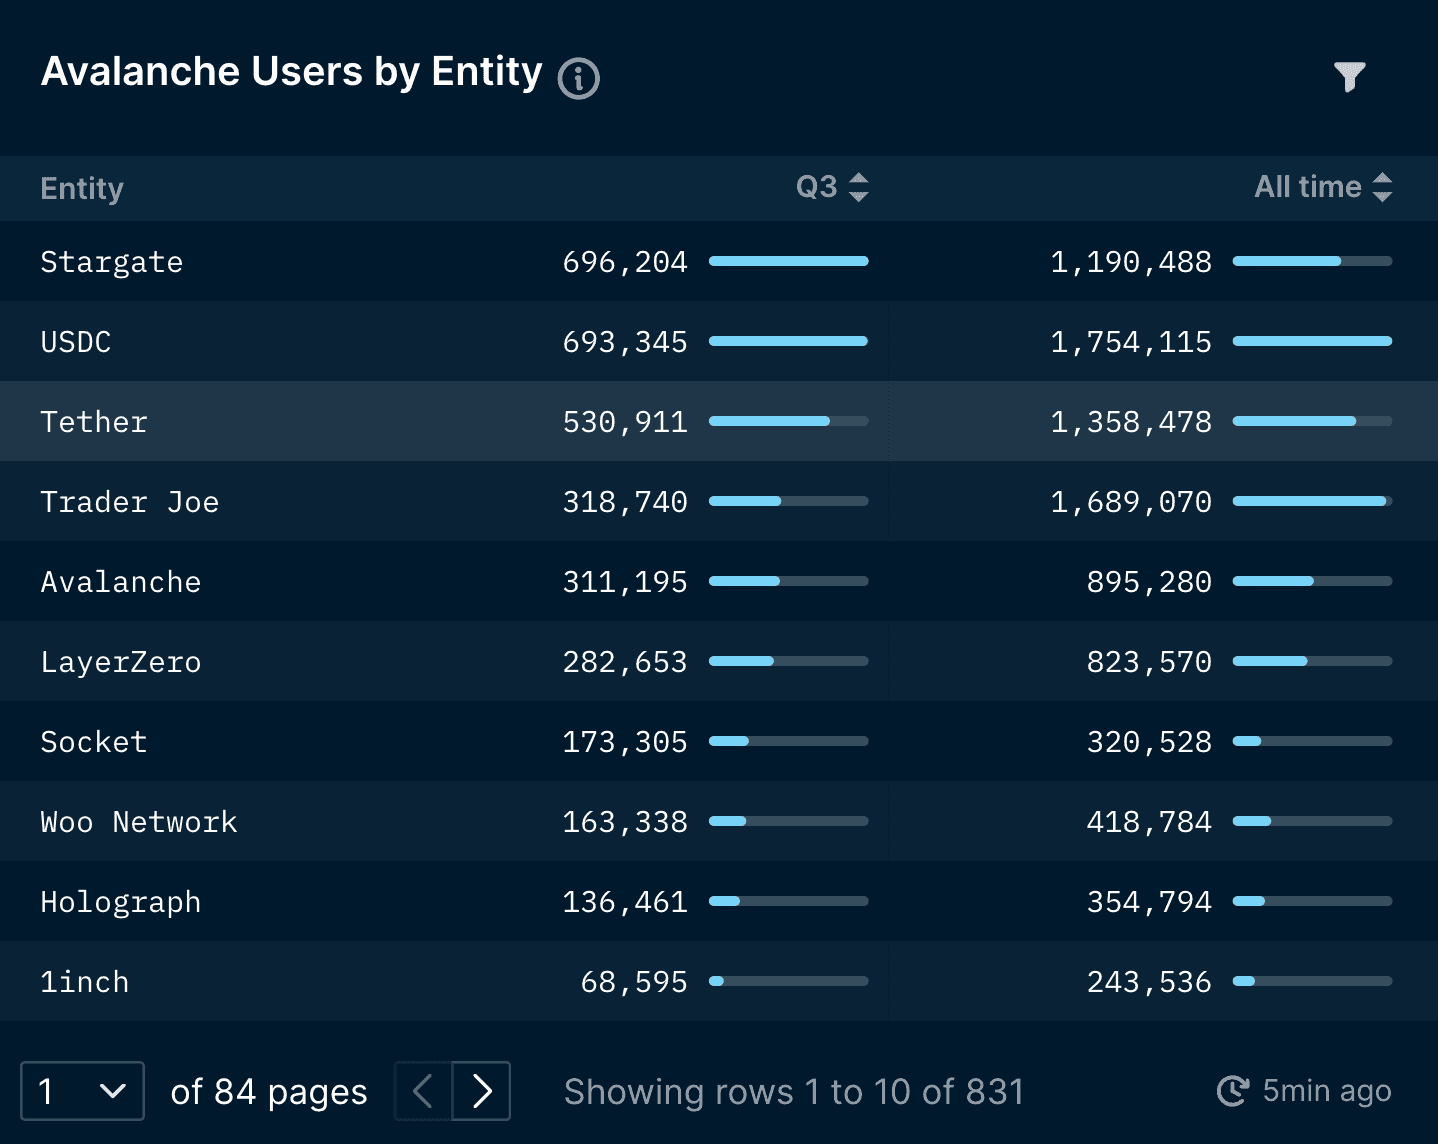Go to next page arrow
Viewport: 1438px width, 1144px height.
pos(482,1091)
